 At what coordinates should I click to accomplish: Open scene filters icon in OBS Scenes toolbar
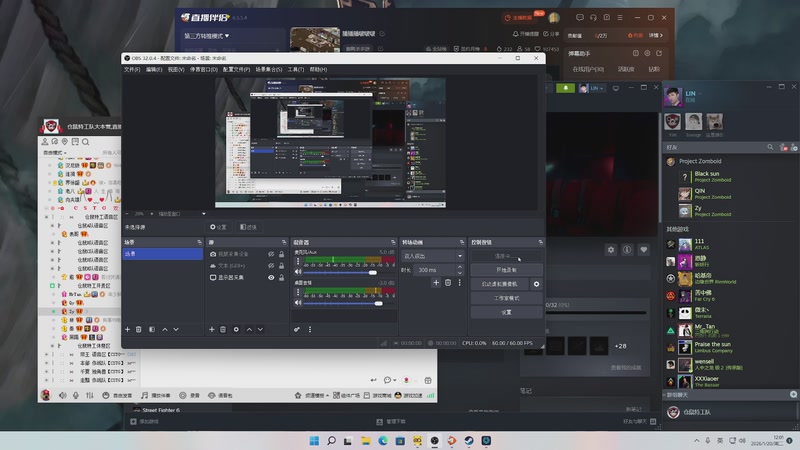pos(152,330)
